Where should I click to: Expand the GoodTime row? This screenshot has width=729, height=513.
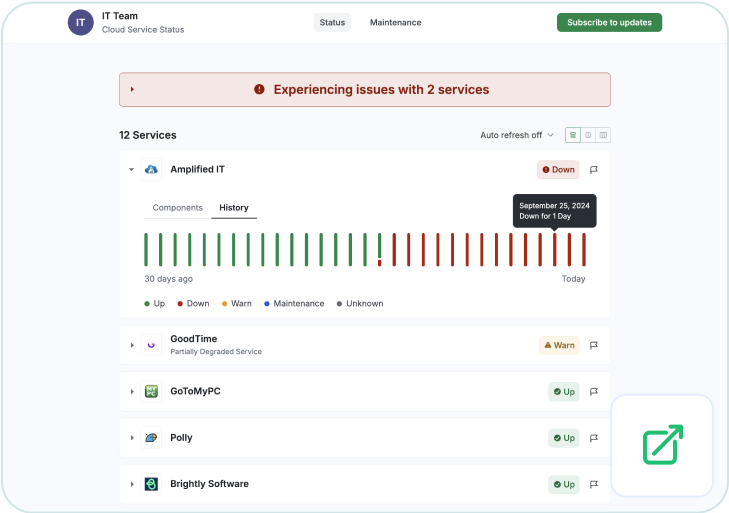coord(132,345)
